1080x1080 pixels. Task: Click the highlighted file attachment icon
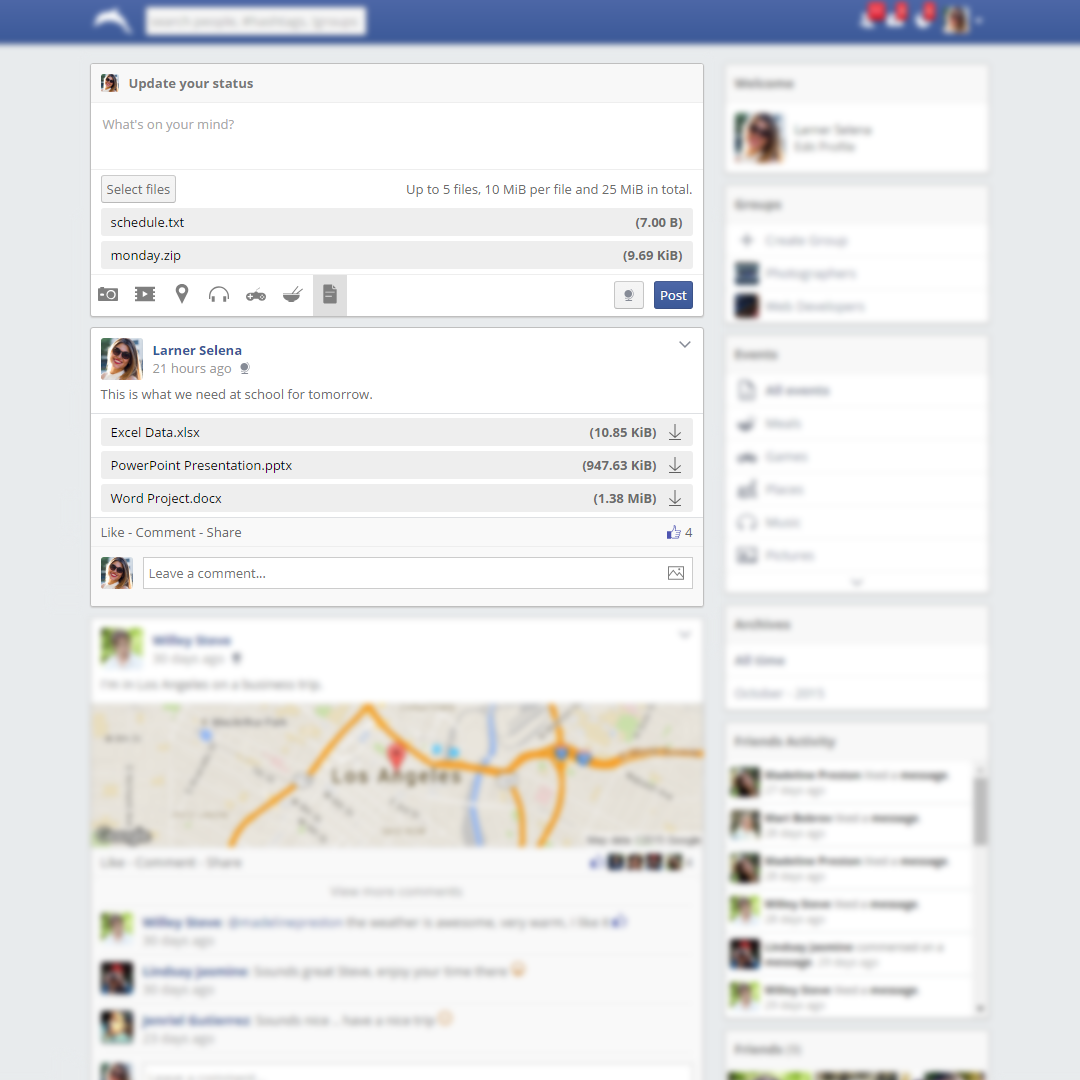pyautogui.click(x=330, y=294)
